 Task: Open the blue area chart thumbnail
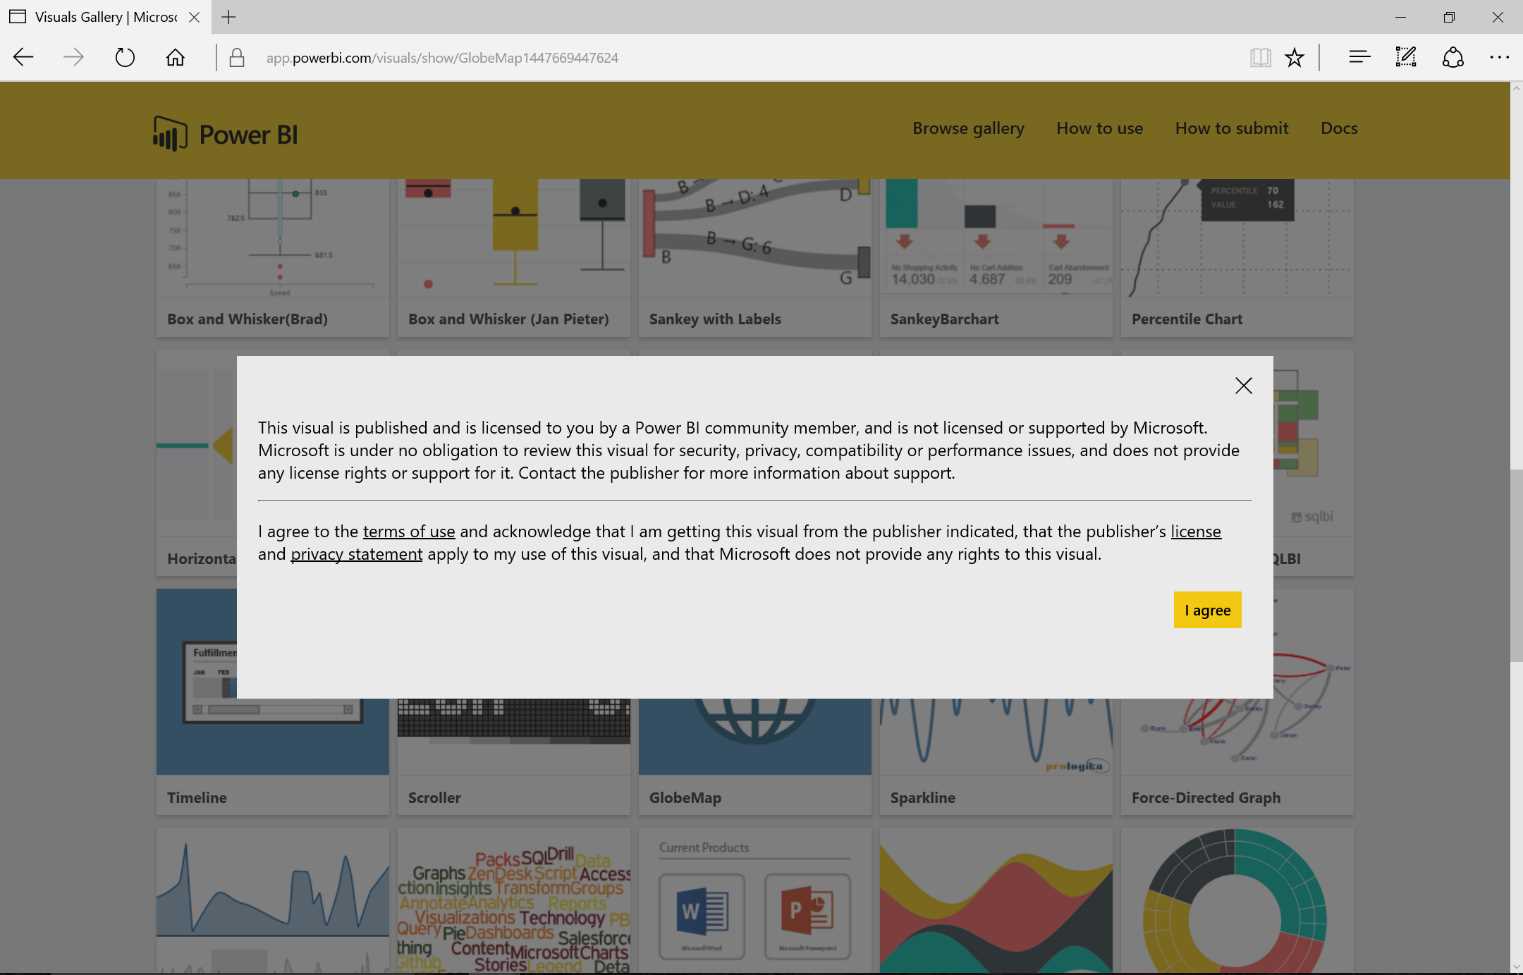[x=272, y=900]
